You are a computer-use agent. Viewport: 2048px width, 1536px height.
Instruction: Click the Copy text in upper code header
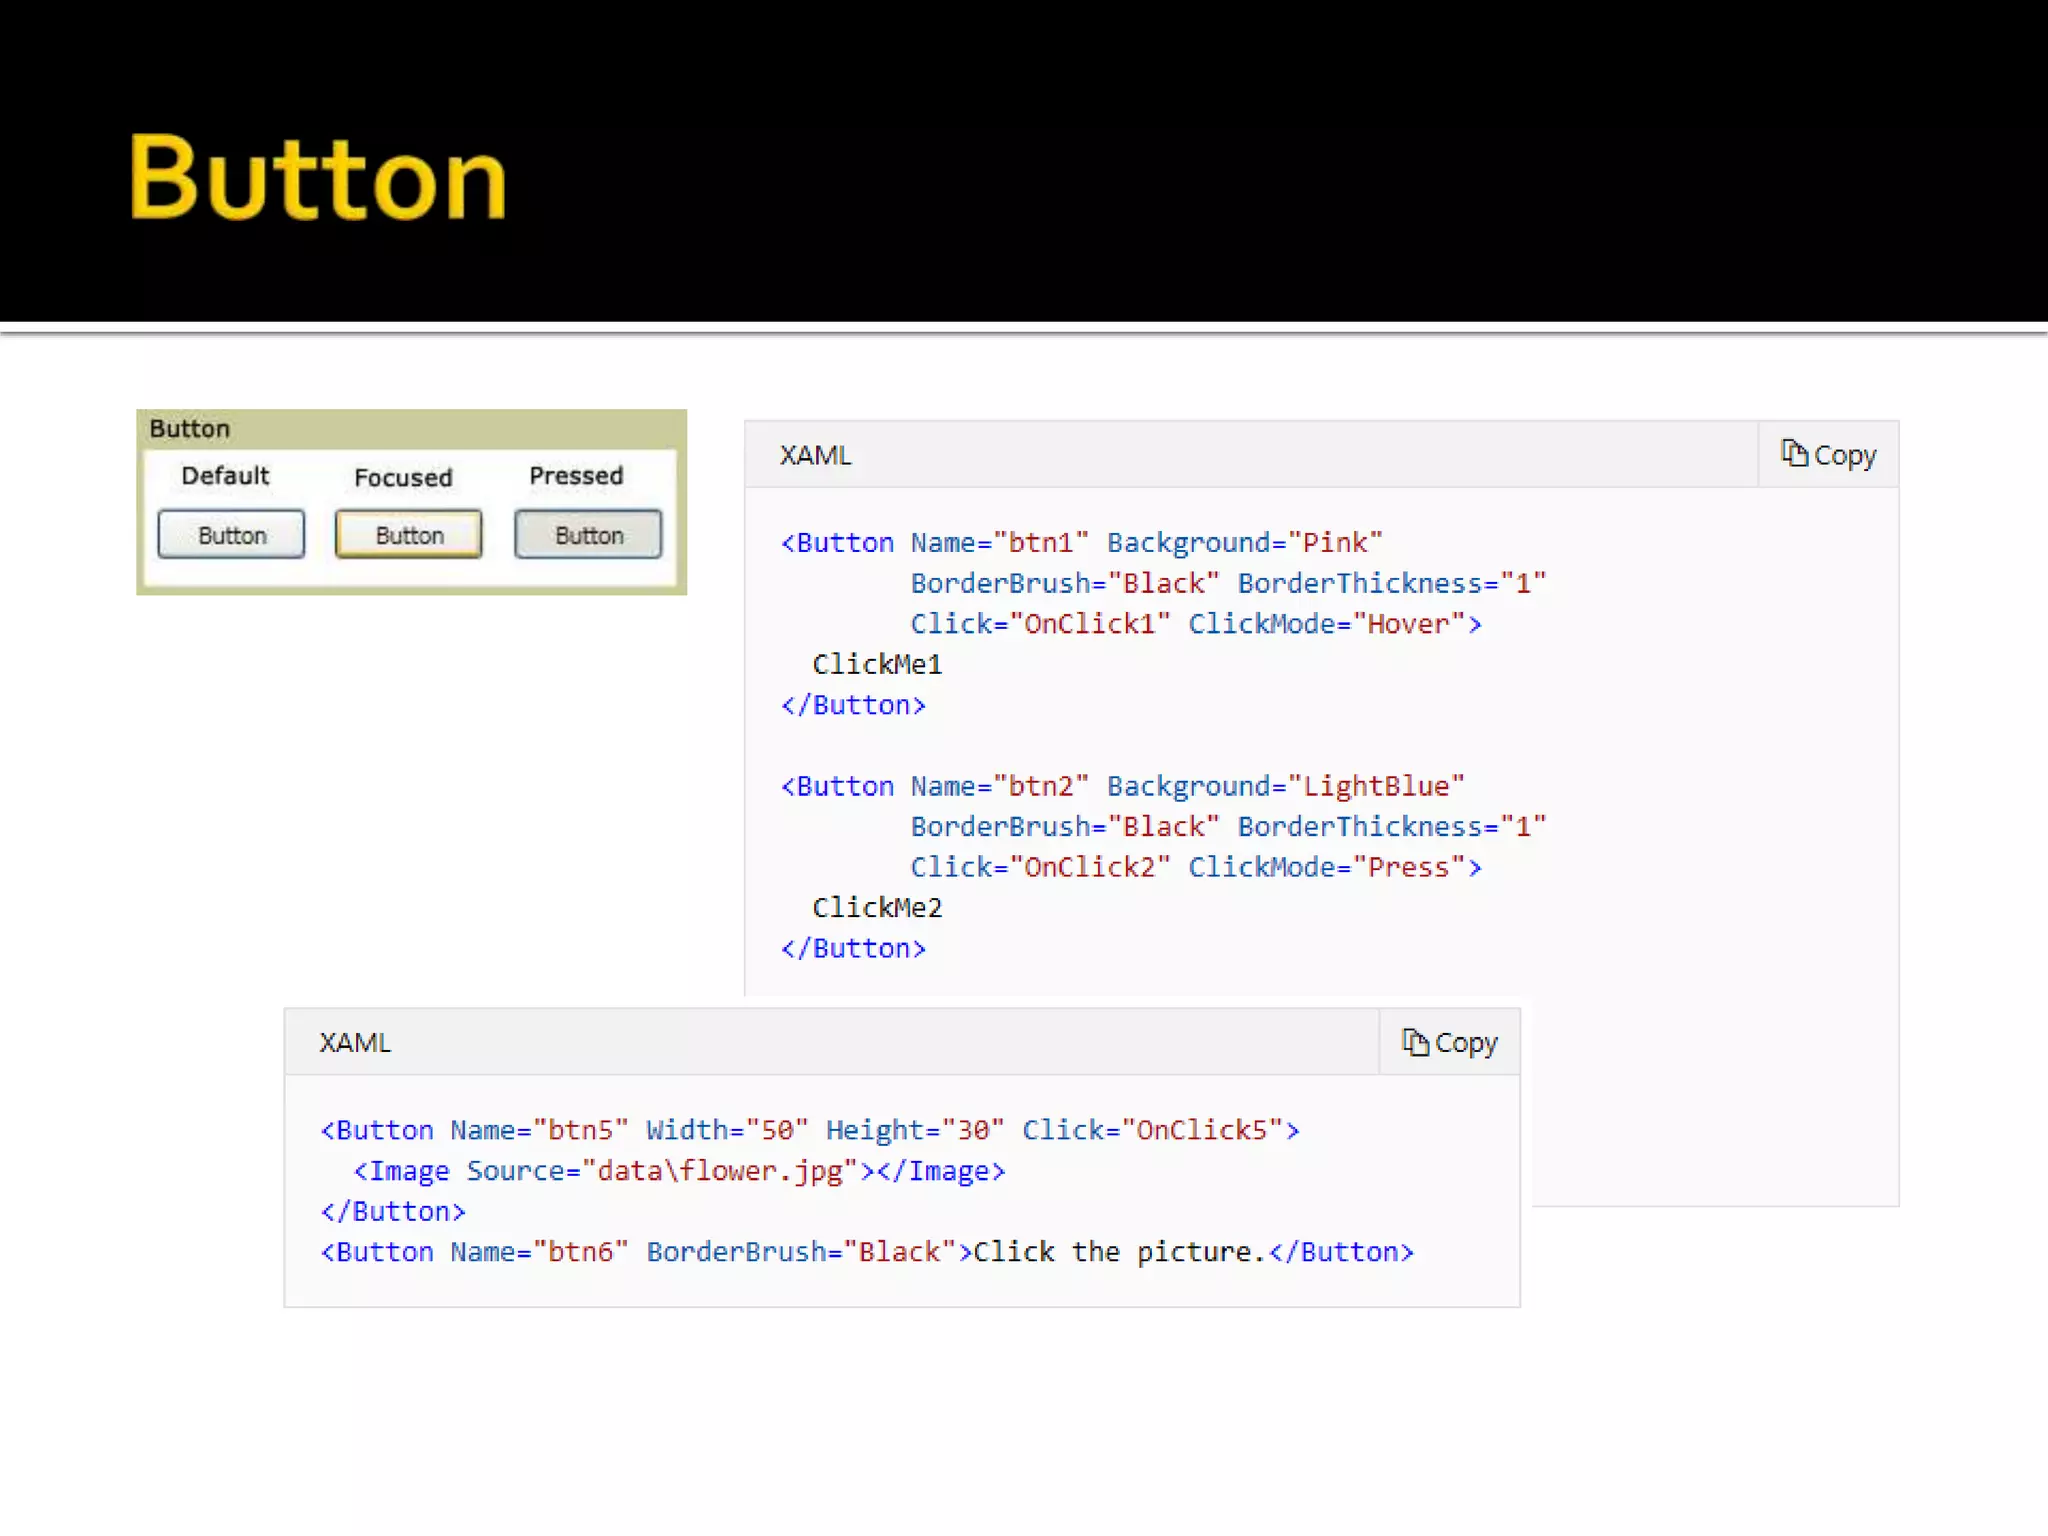coord(1845,456)
